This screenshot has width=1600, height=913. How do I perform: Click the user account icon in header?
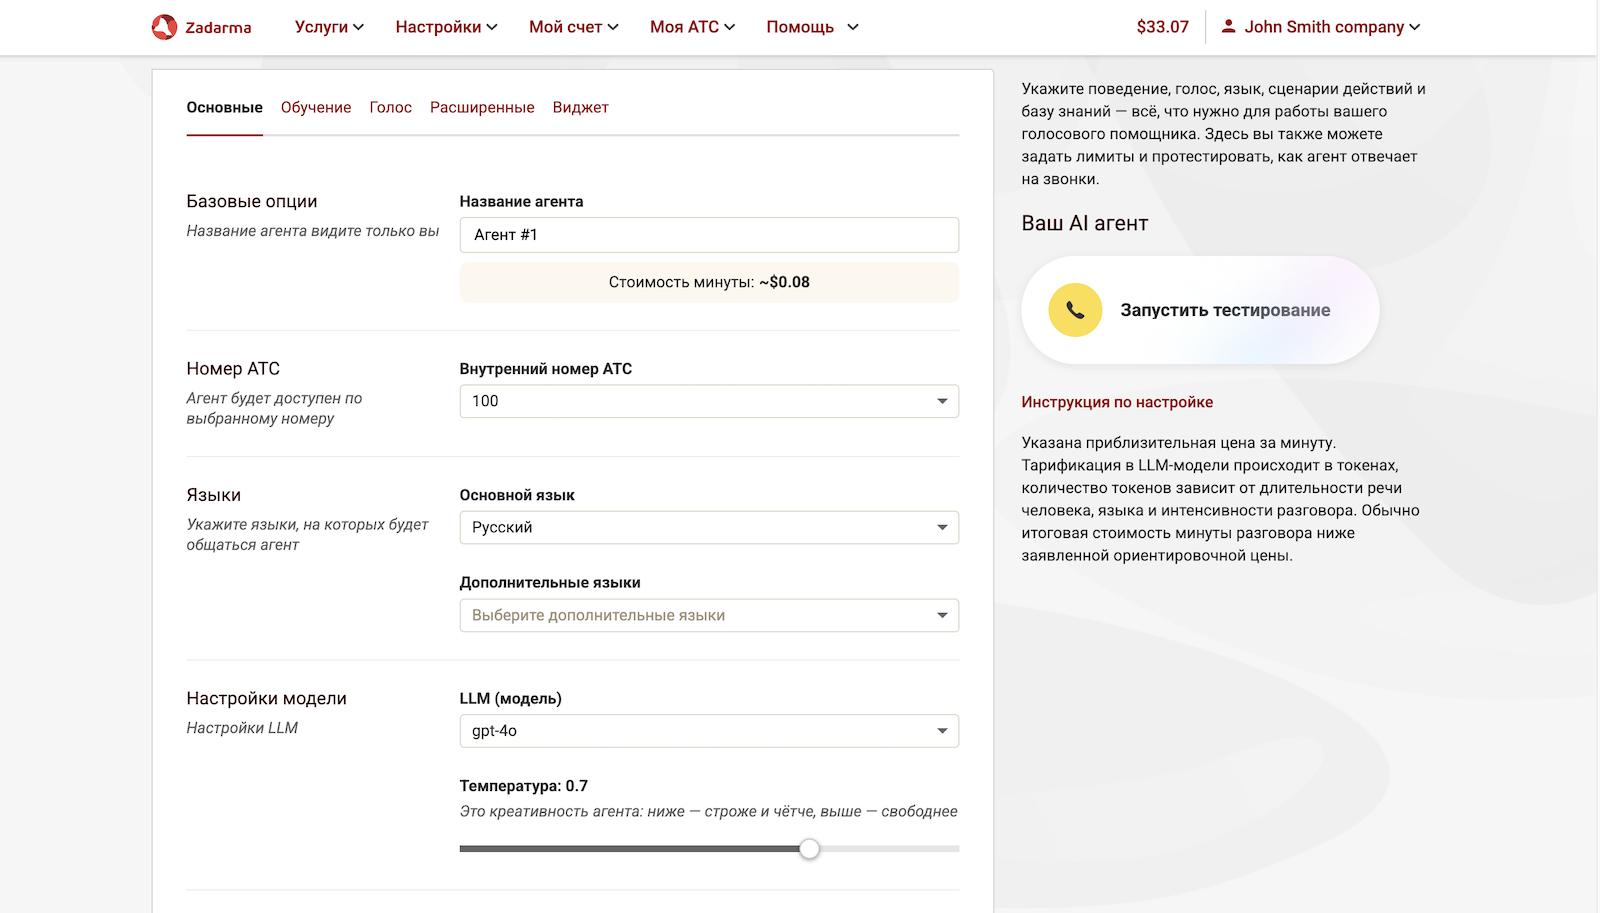click(1228, 26)
